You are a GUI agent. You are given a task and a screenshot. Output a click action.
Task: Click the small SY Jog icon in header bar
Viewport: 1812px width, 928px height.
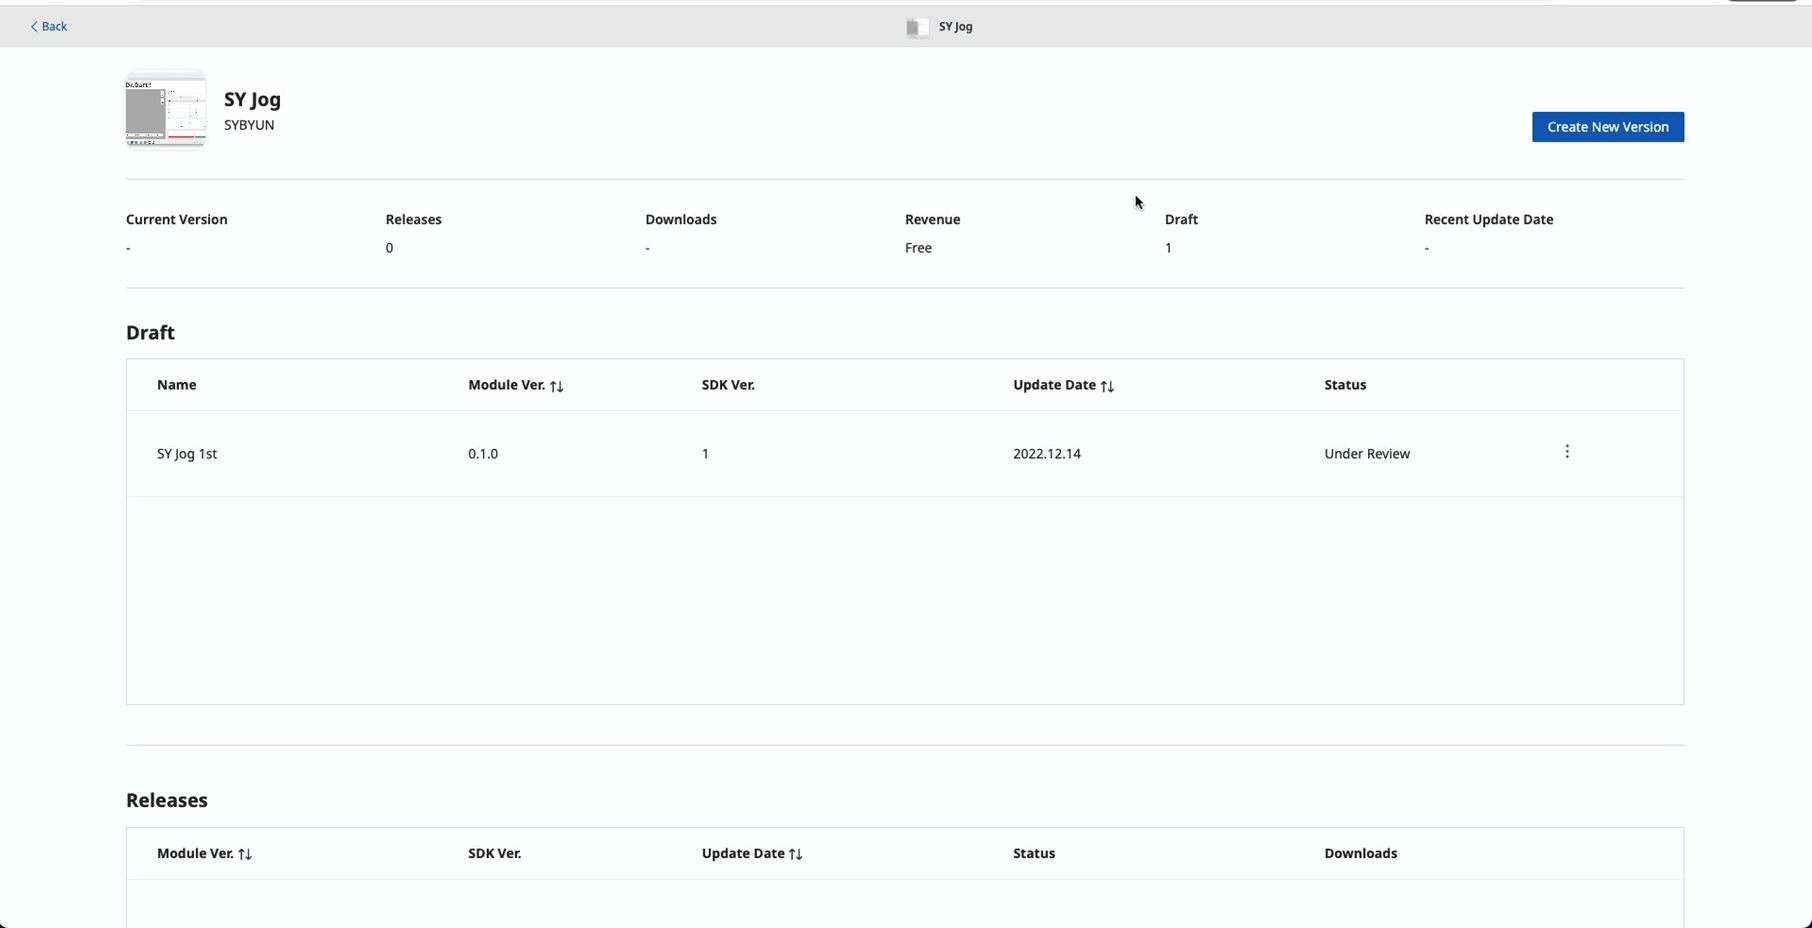[x=916, y=27]
